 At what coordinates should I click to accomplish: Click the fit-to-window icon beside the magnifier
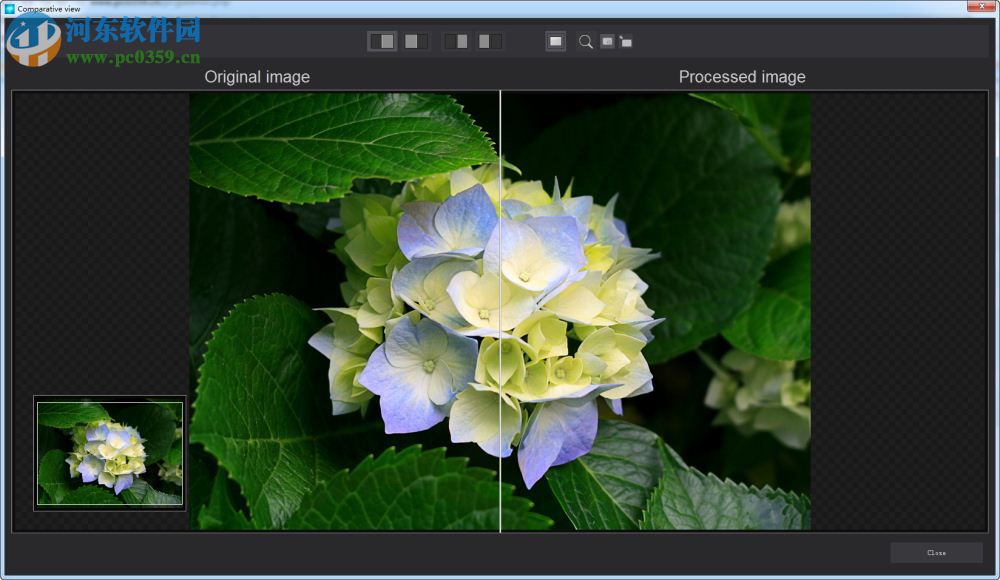[x=607, y=41]
